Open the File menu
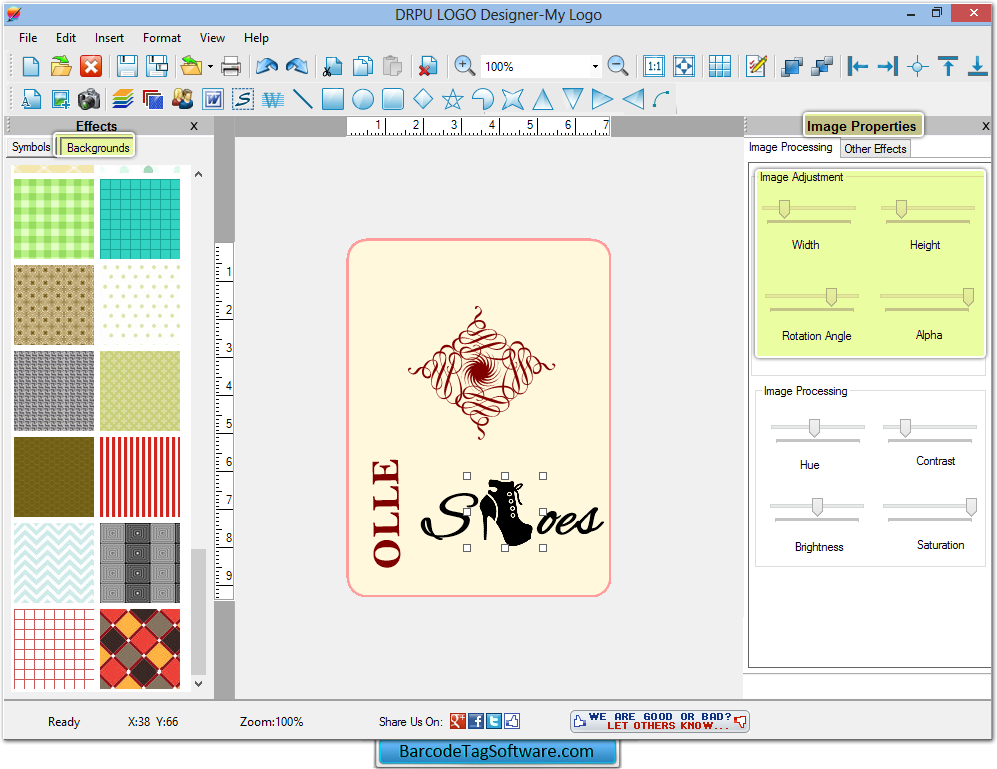 [x=28, y=38]
